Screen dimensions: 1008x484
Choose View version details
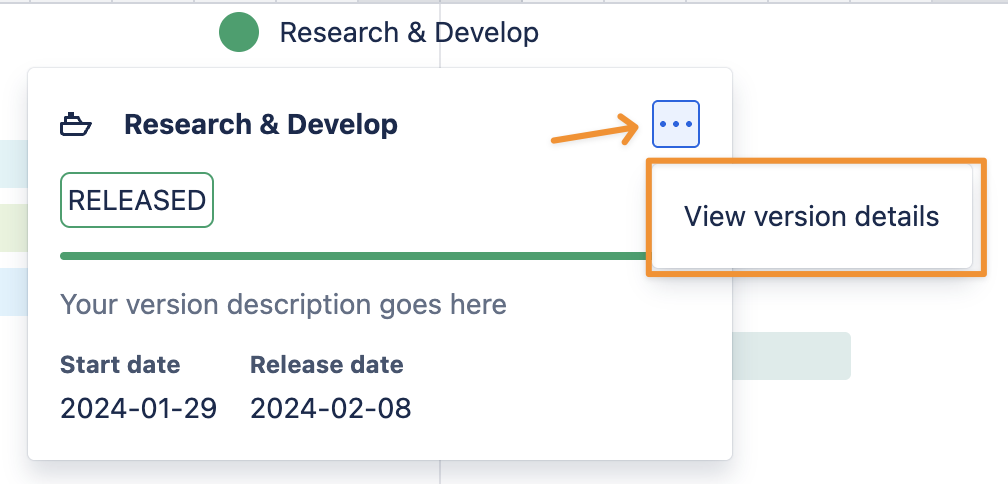[x=811, y=216]
